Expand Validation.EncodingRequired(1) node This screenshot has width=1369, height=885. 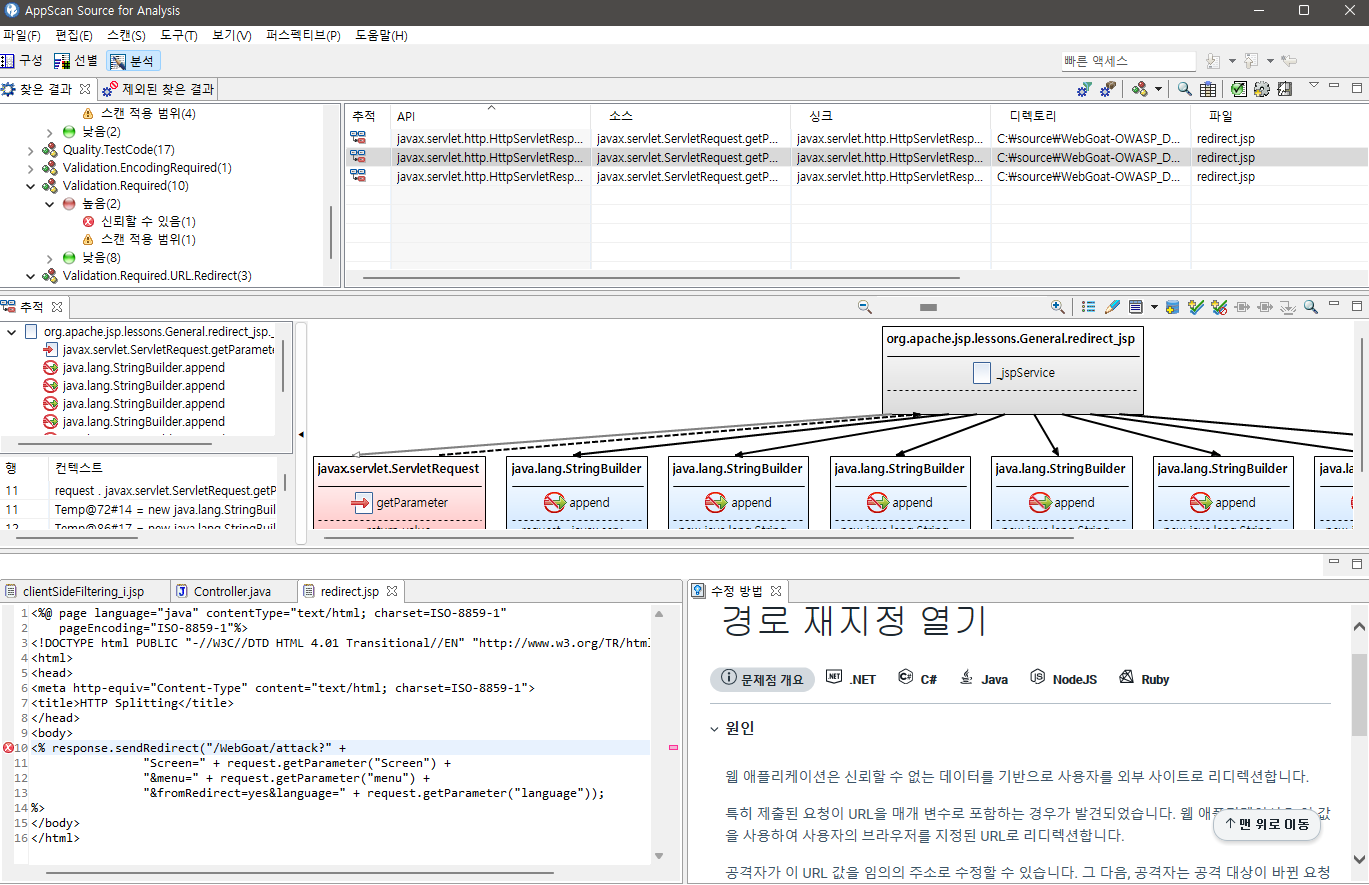[x=31, y=168]
